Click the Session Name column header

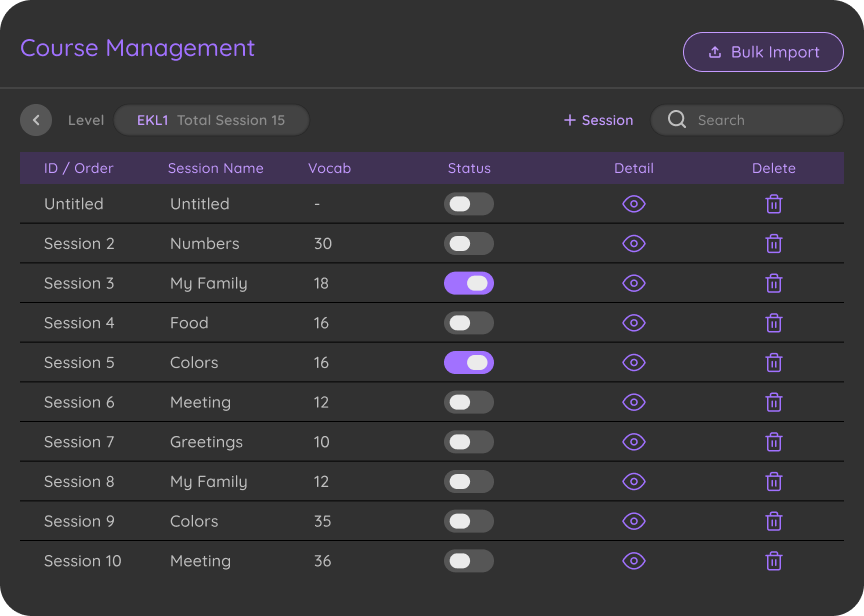tap(215, 168)
